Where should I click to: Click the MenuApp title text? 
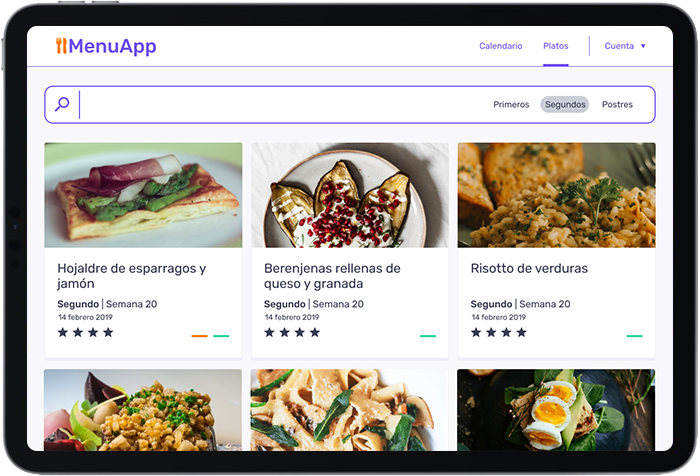point(112,46)
